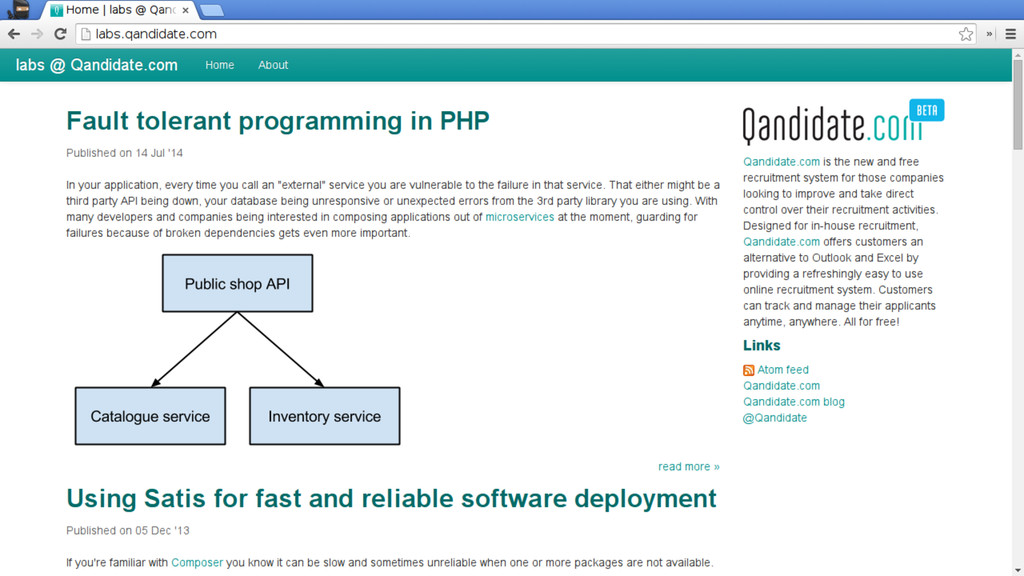Viewport: 1024px width, 576px height.
Task: Open the Qandidate.com link under Links
Action: [781, 386]
